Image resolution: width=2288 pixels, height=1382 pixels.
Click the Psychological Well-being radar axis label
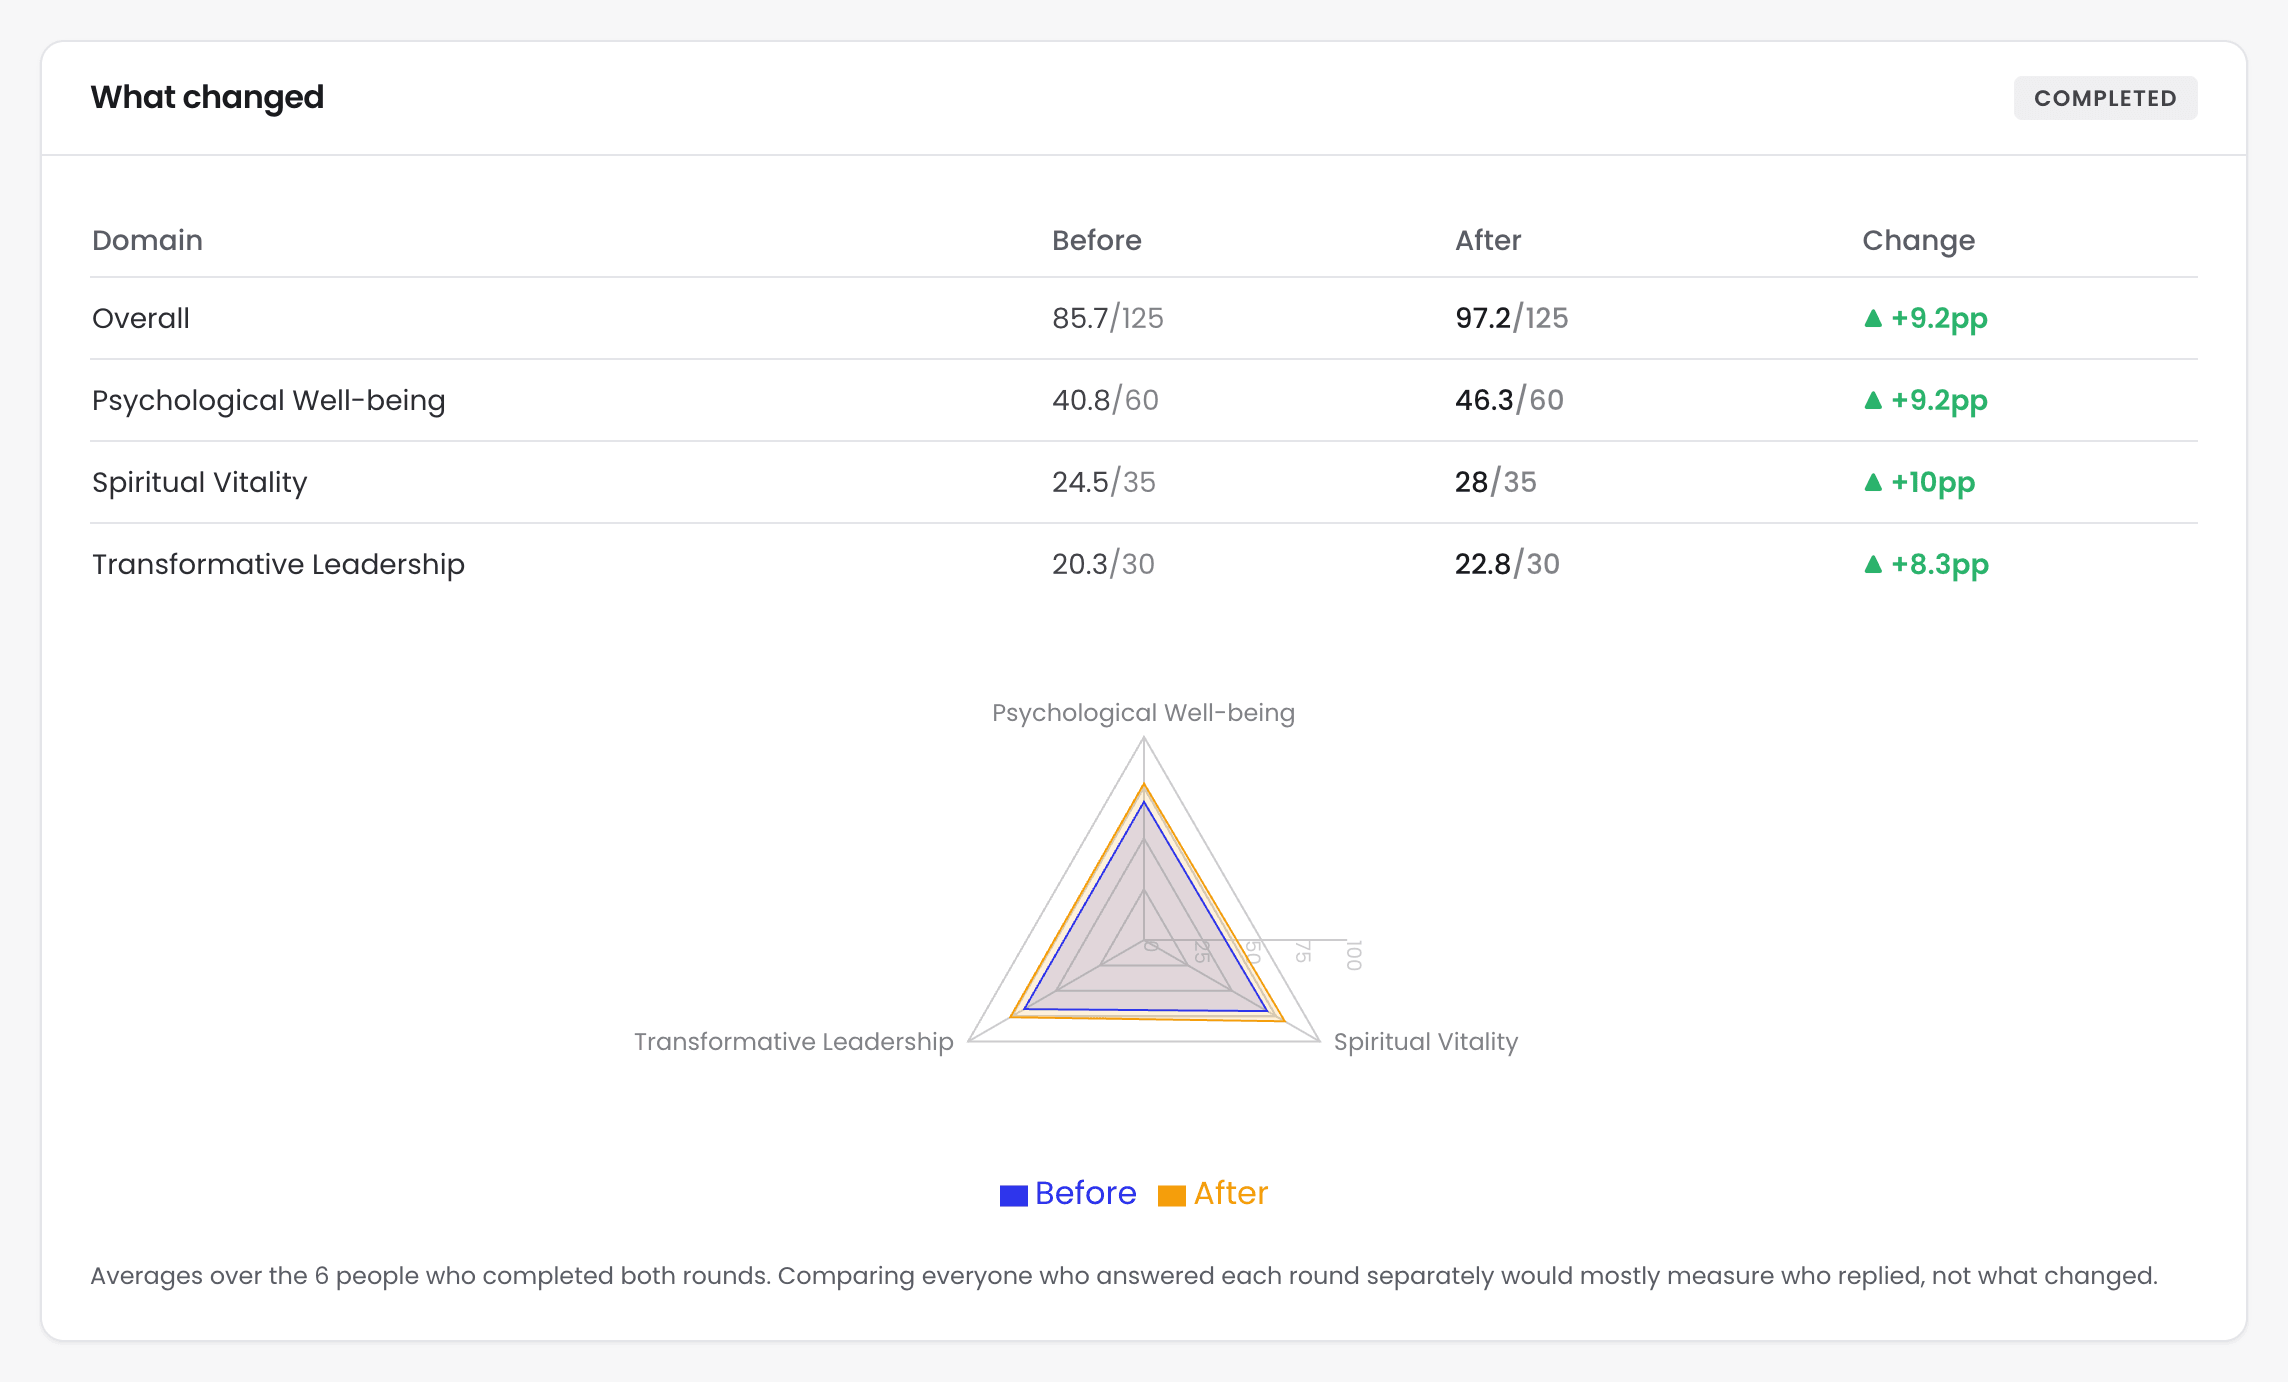point(1143,713)
